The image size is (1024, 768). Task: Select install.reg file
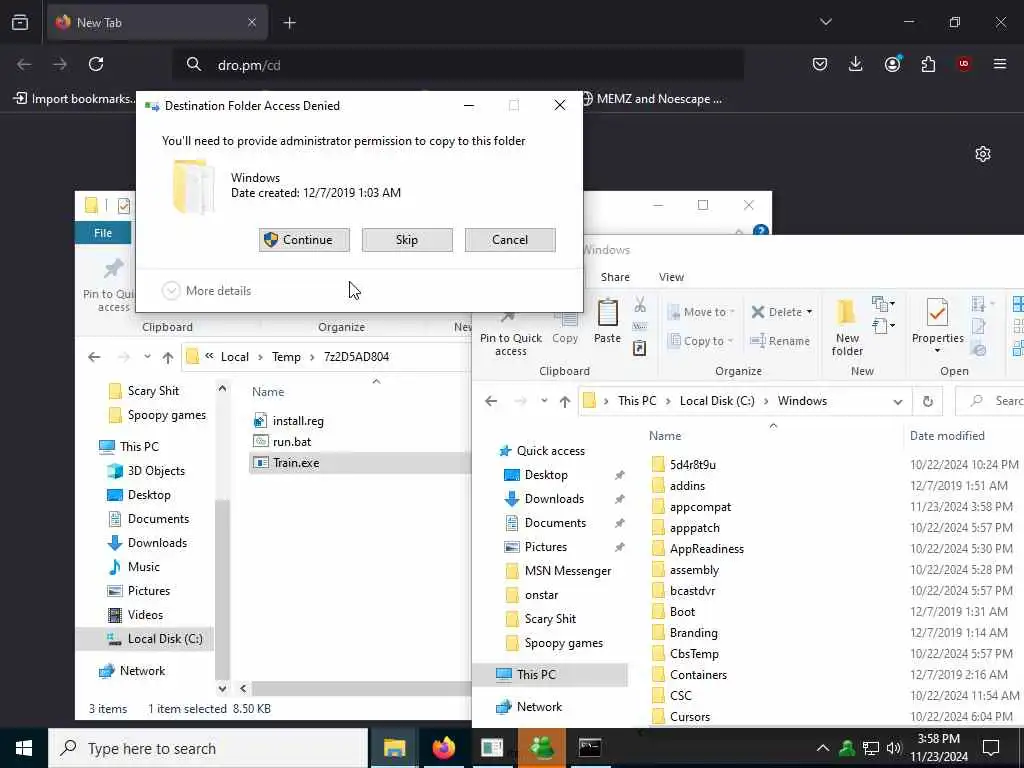[x=289, y=421]
